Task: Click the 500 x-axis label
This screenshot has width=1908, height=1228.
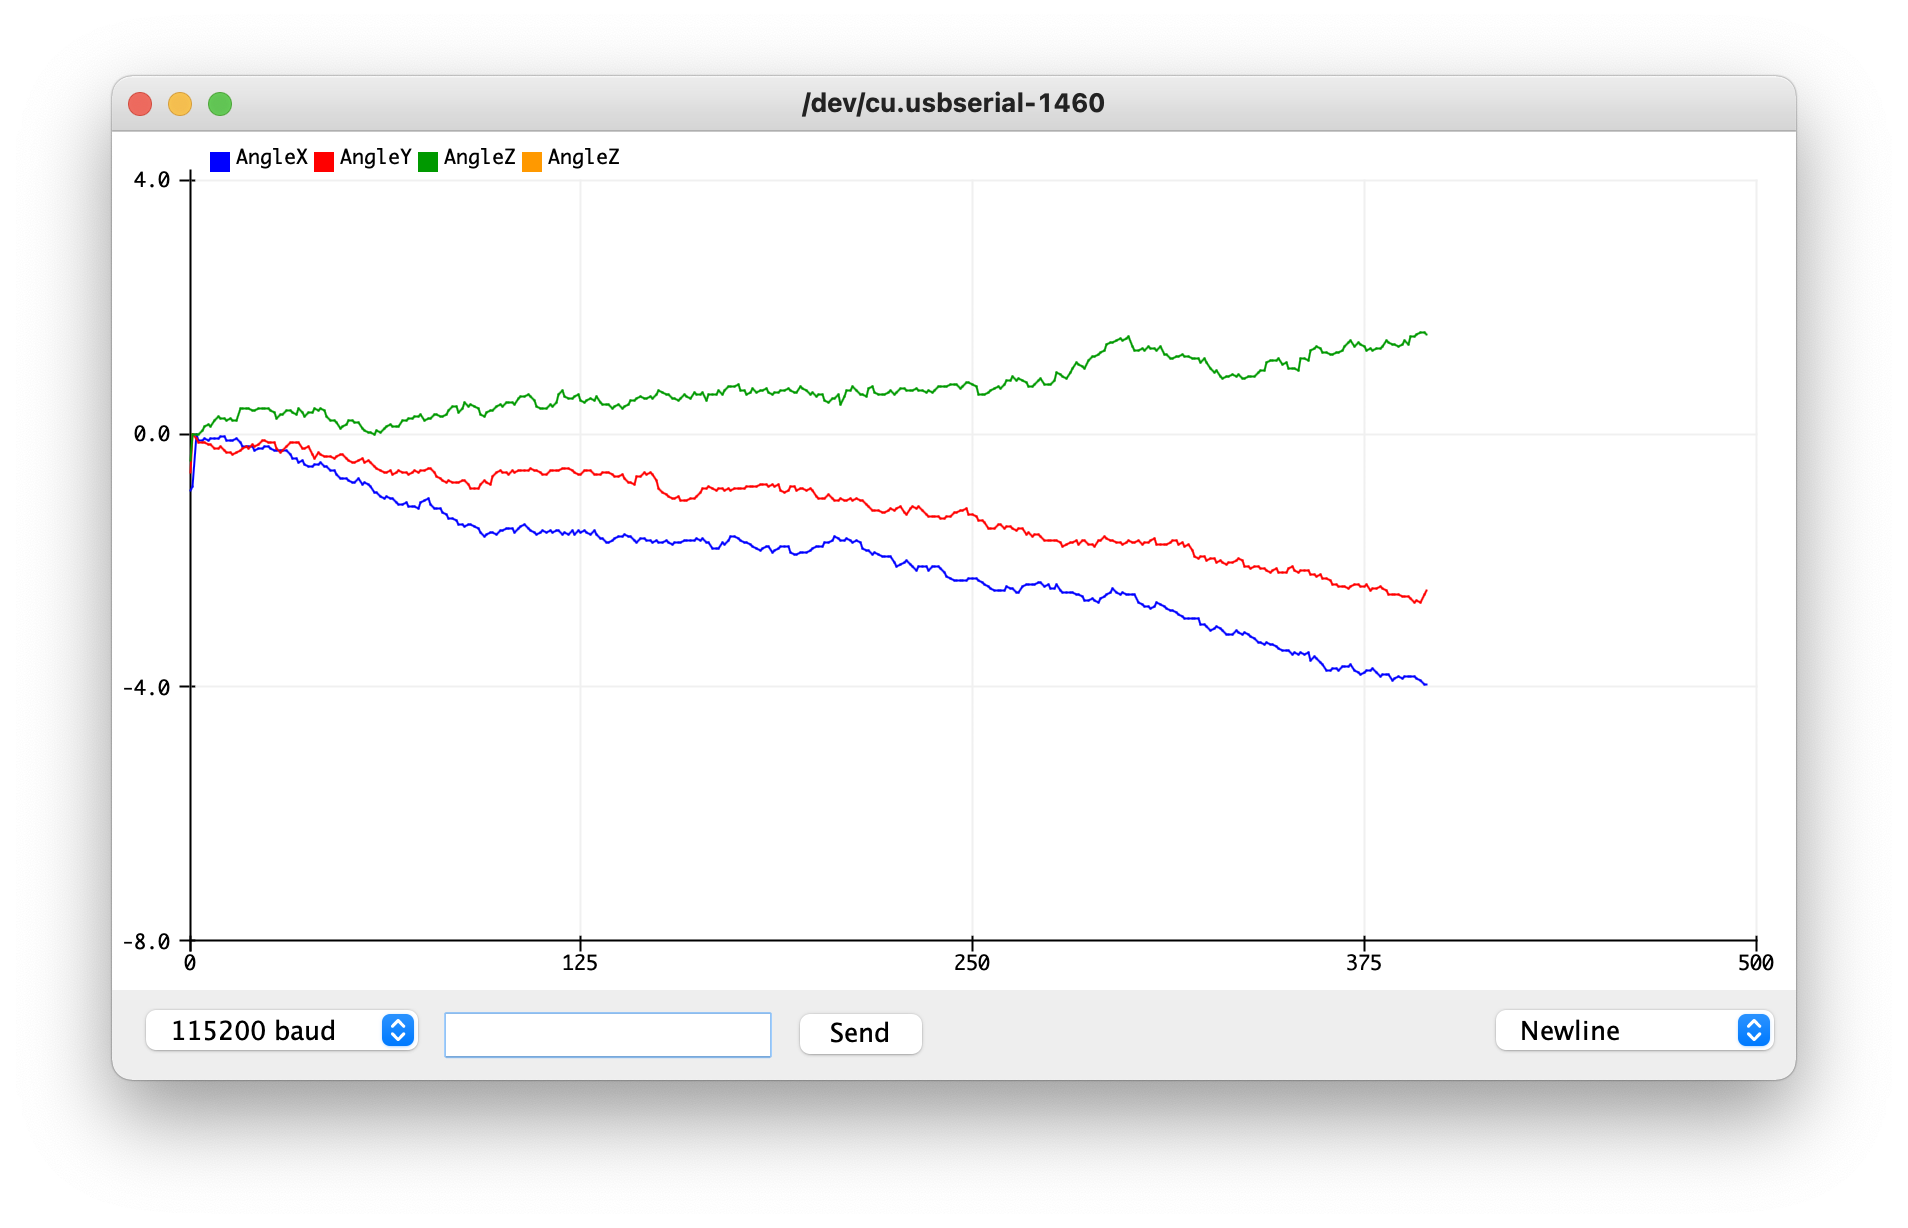Action: coord(1756,963)
